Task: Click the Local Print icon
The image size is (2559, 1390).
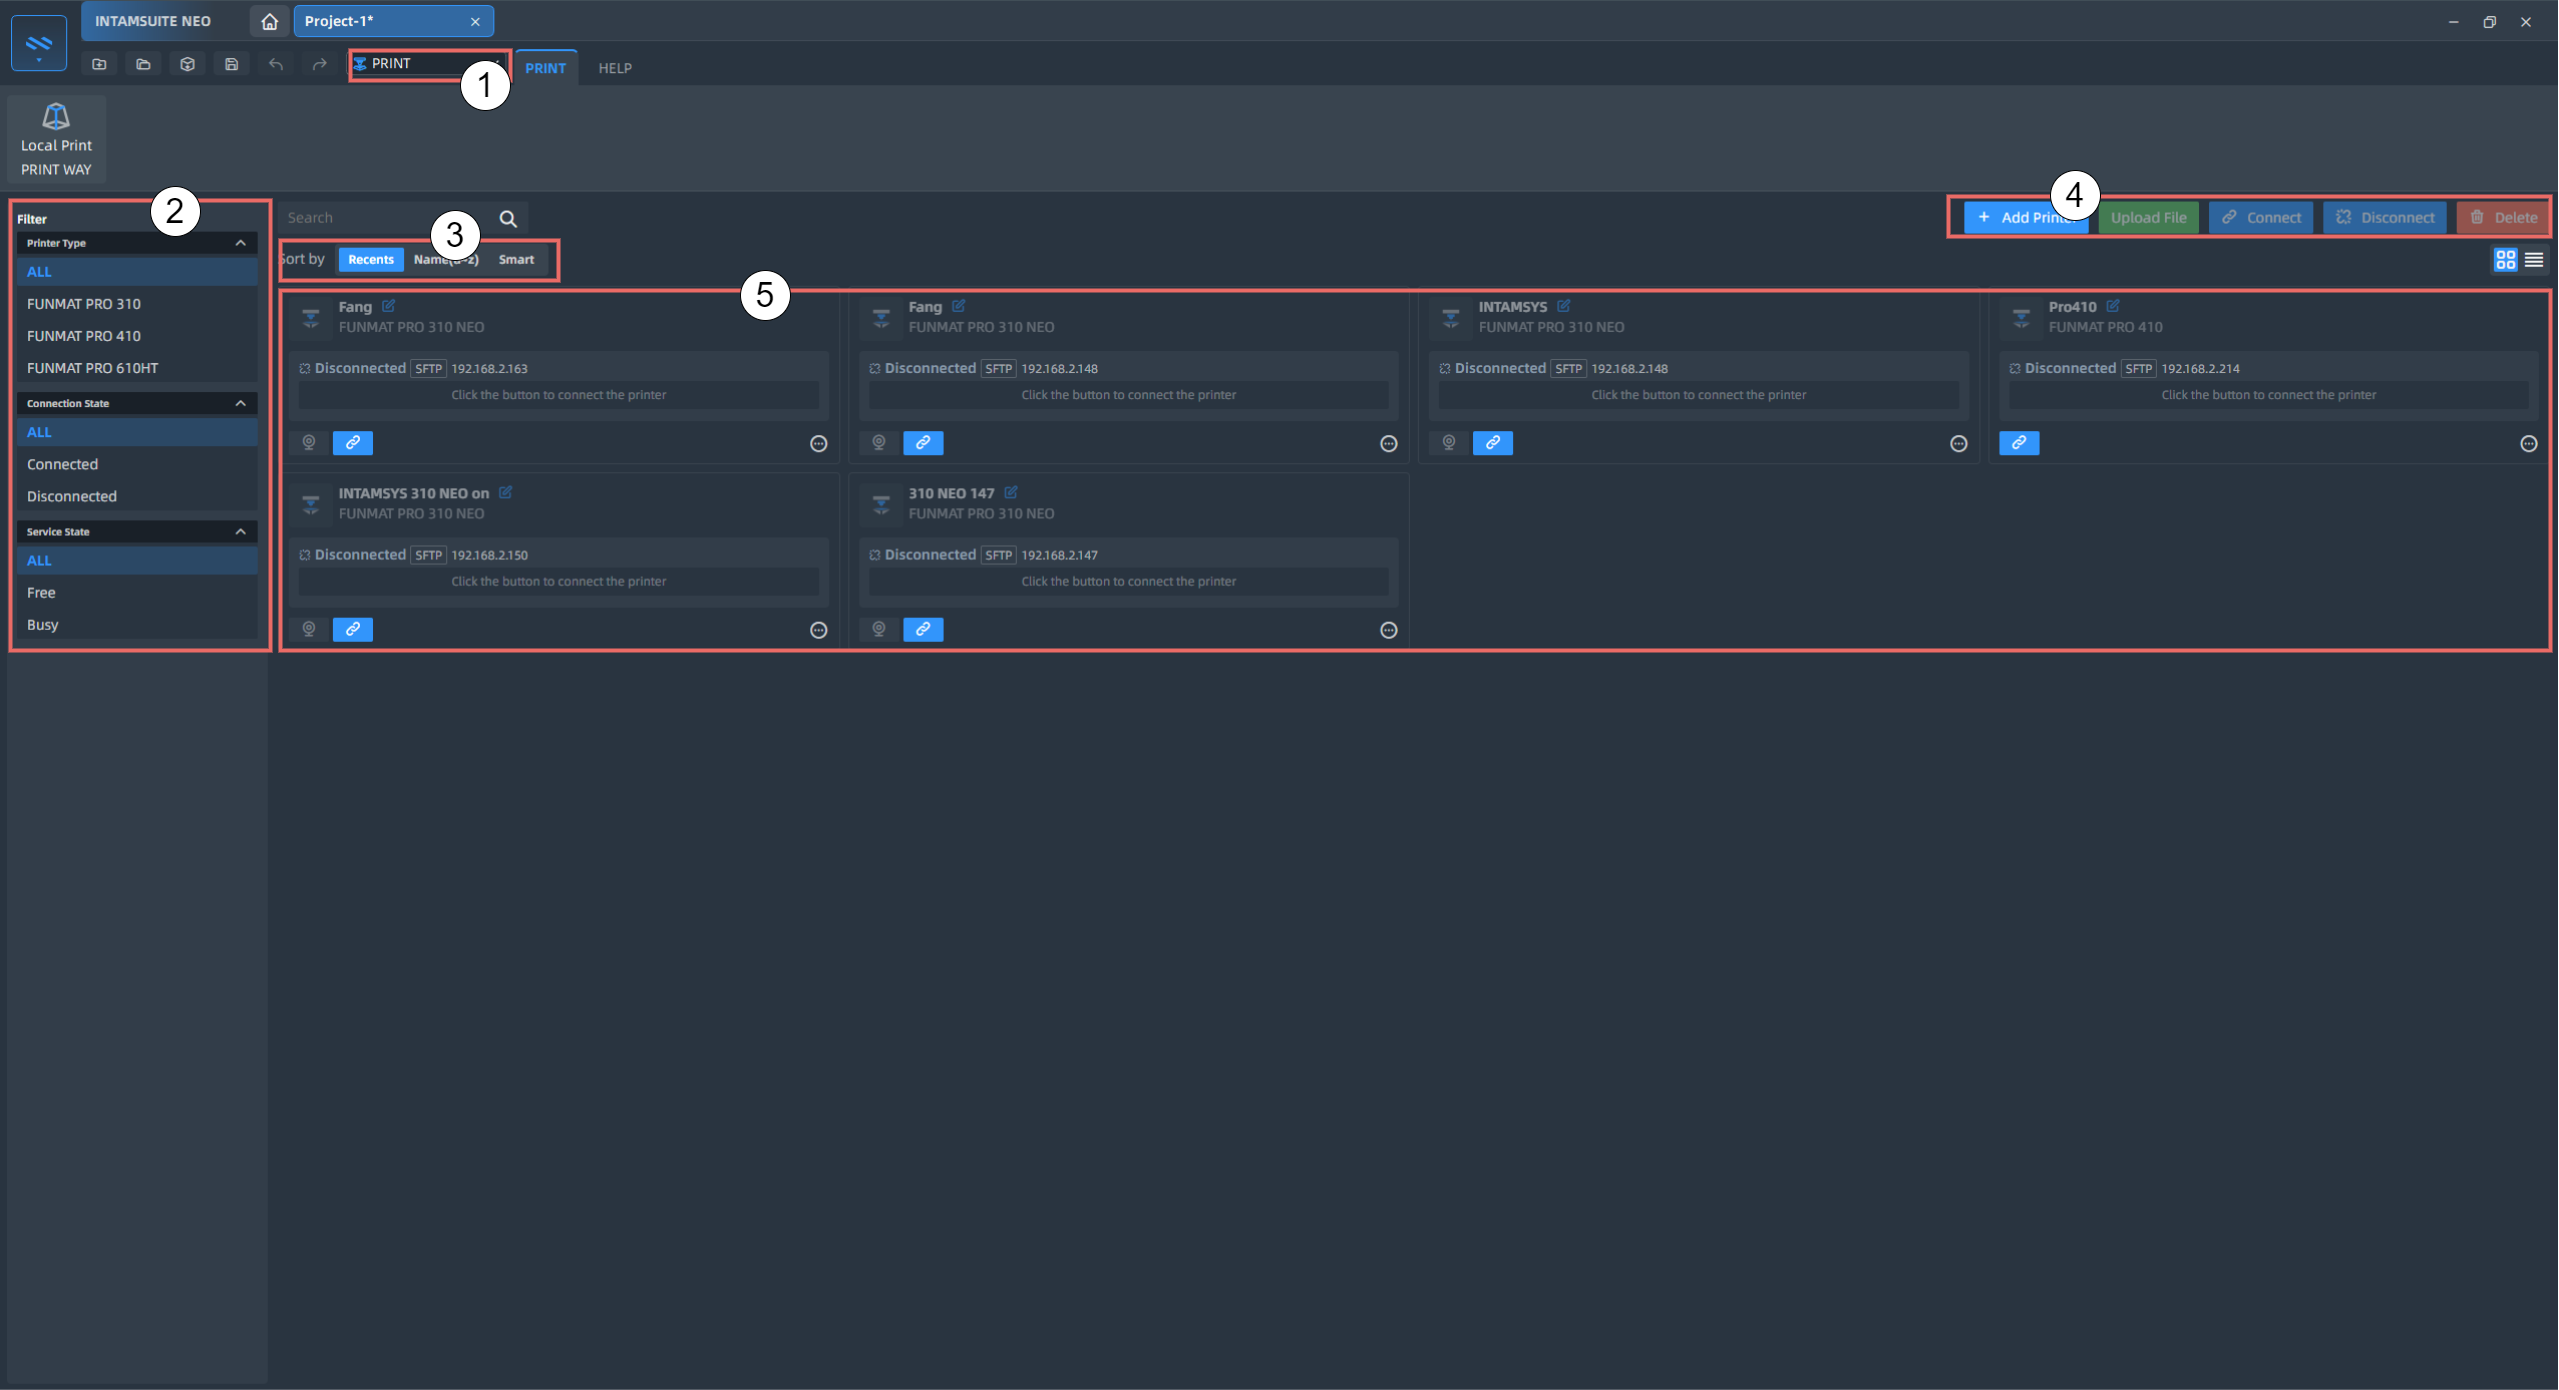Action: pos(56,118)
